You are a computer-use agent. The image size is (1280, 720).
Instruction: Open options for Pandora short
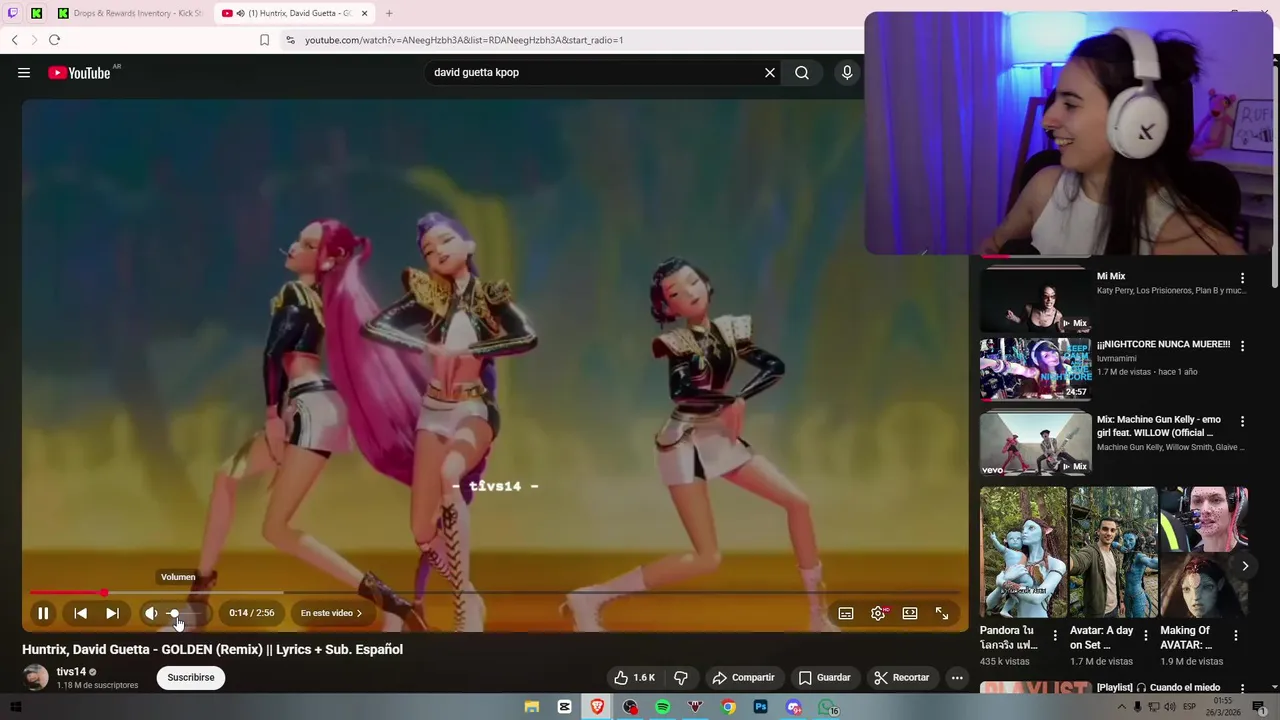point(1055,635)
